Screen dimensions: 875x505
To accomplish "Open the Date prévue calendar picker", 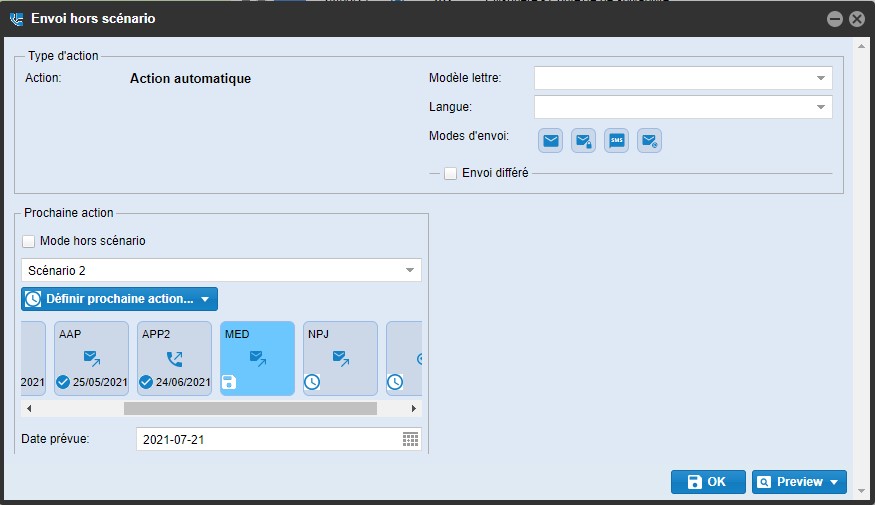I will (x=410, y=439).
